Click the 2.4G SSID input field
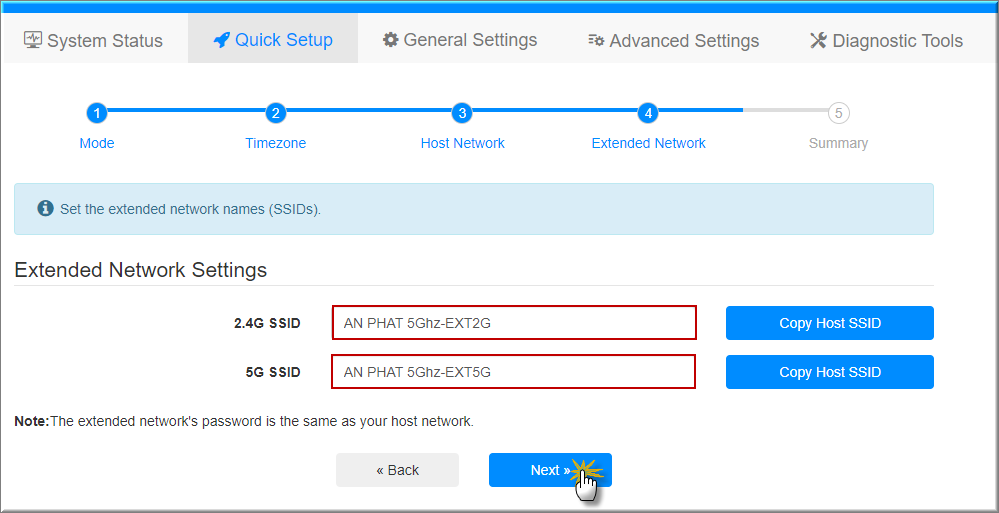The image size is (999, 513). click(513, 323)
